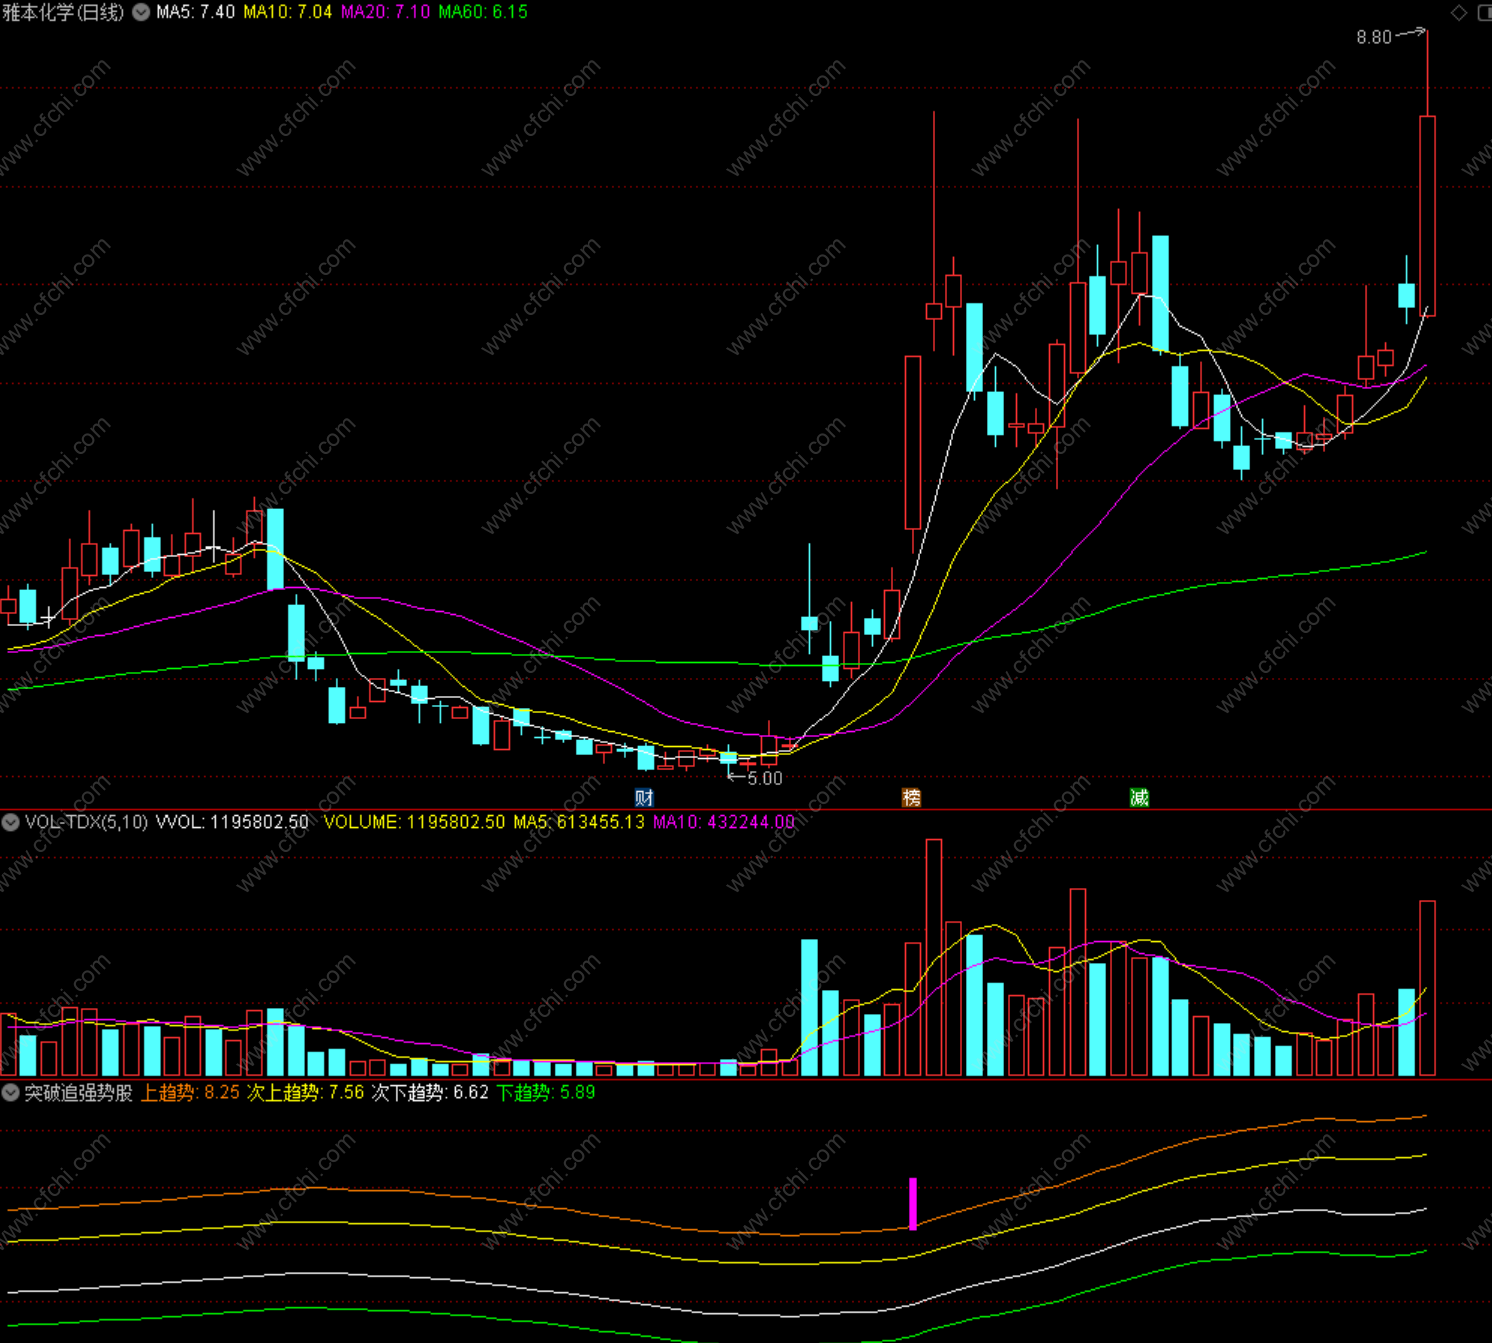Click the 突破追强势股 indicator name
Screen dimensions: 1492x1343
point(78,1092)
